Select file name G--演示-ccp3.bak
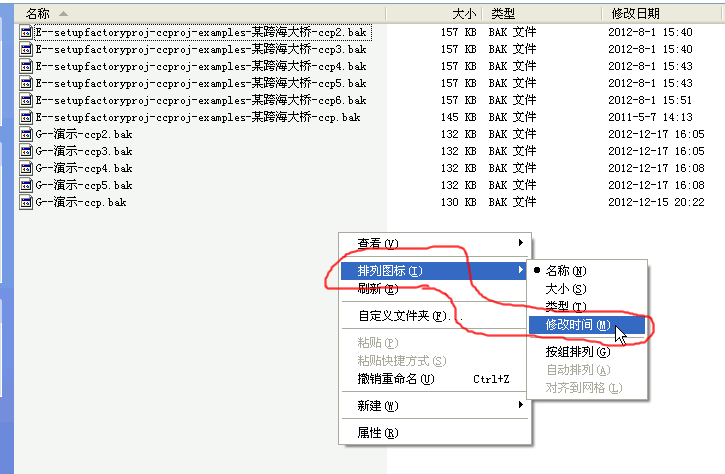This screenshot has height=474, width=725. 84,151
